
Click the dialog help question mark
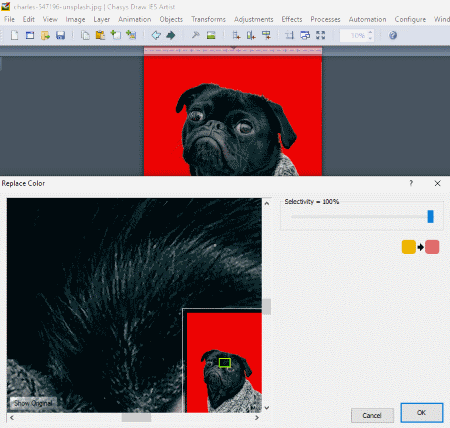[x=411, y=183]
